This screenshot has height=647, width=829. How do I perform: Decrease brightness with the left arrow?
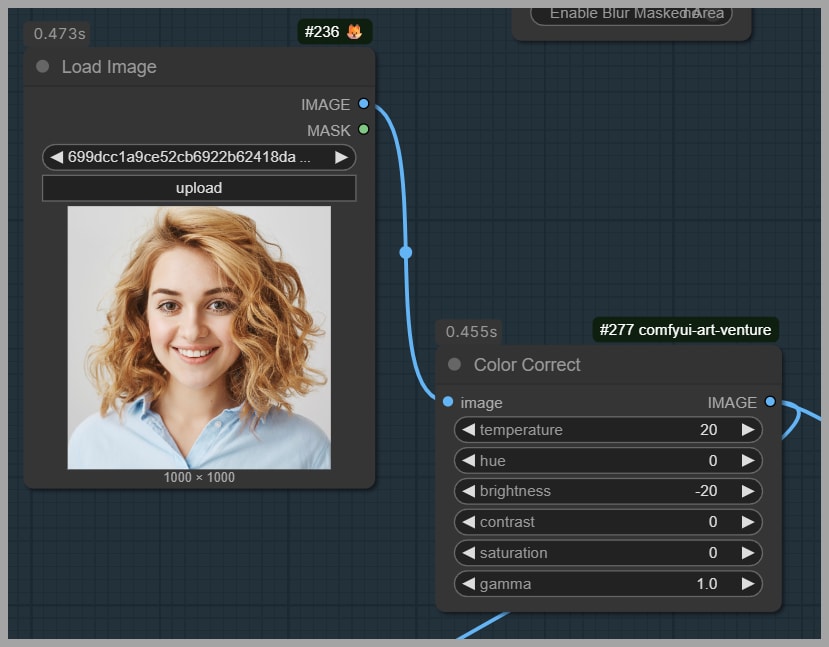coord(468,491)
